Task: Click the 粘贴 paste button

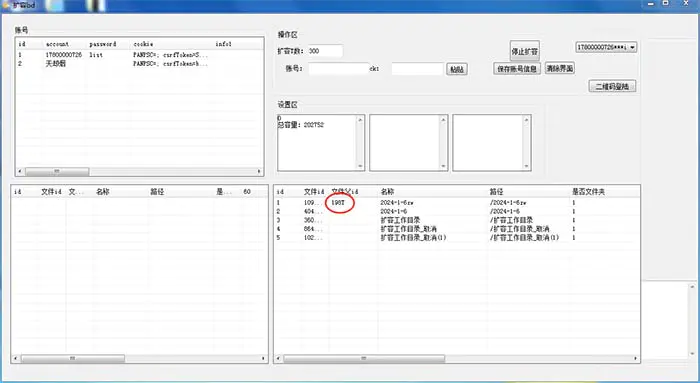Action: 457,69
